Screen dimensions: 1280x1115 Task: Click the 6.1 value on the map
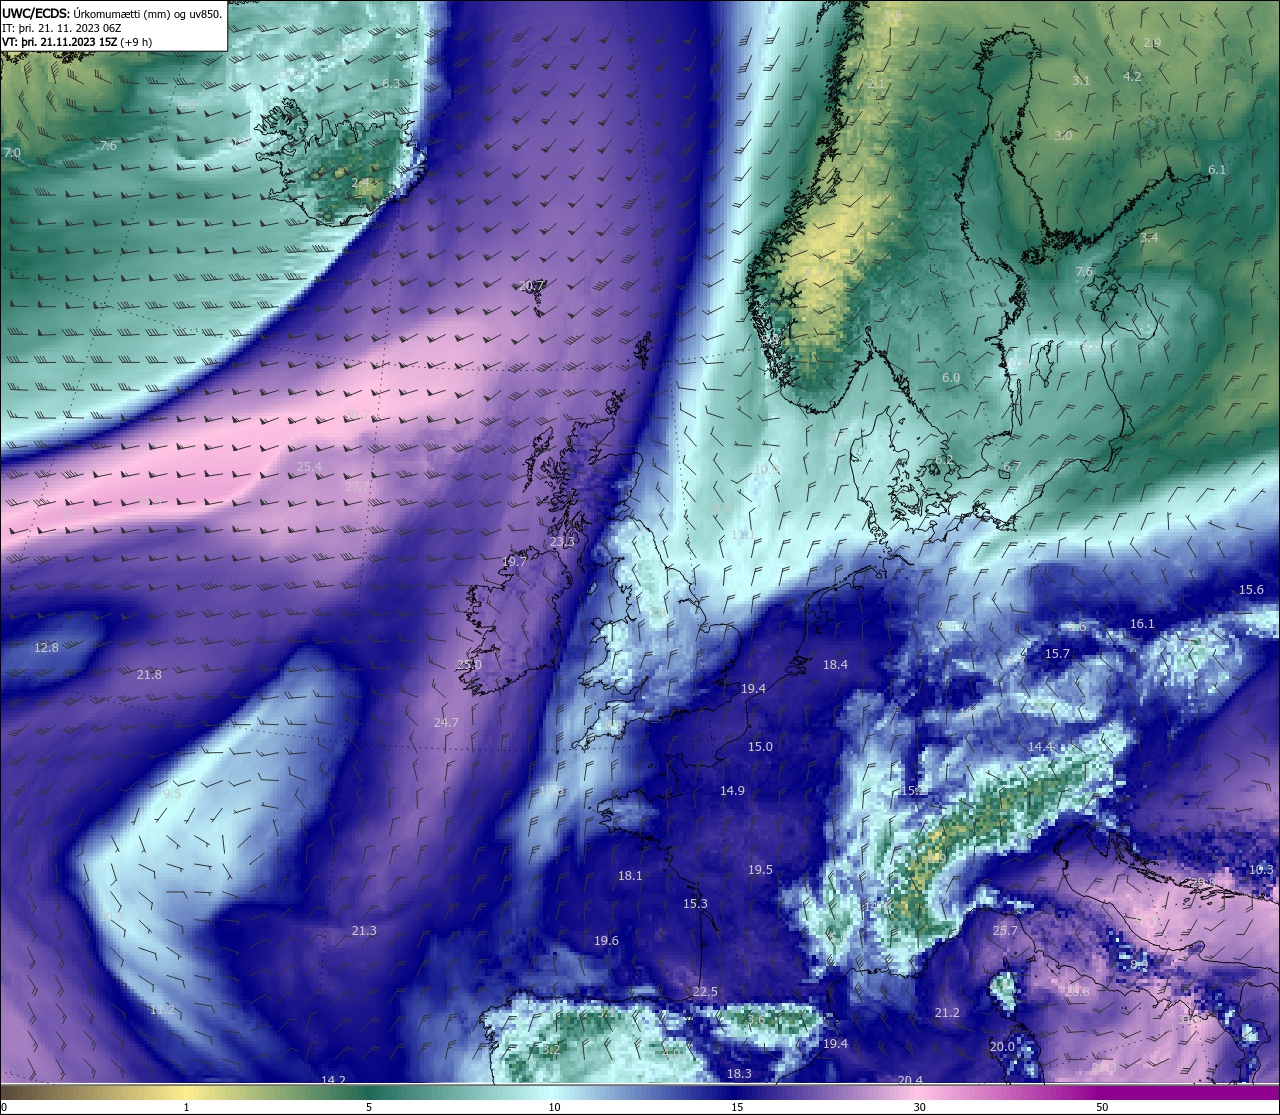coord(1217,170)
